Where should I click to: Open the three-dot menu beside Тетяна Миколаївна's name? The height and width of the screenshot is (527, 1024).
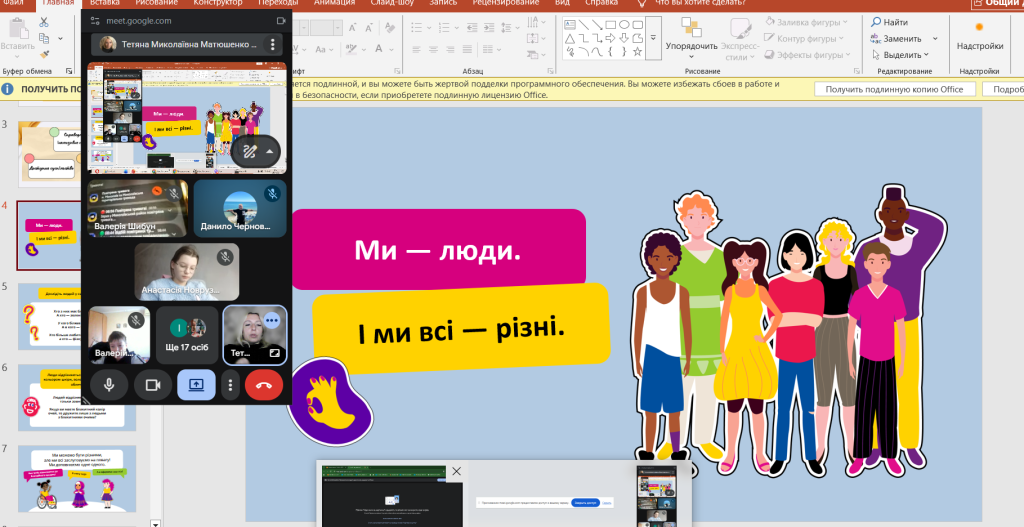point(271,44)
